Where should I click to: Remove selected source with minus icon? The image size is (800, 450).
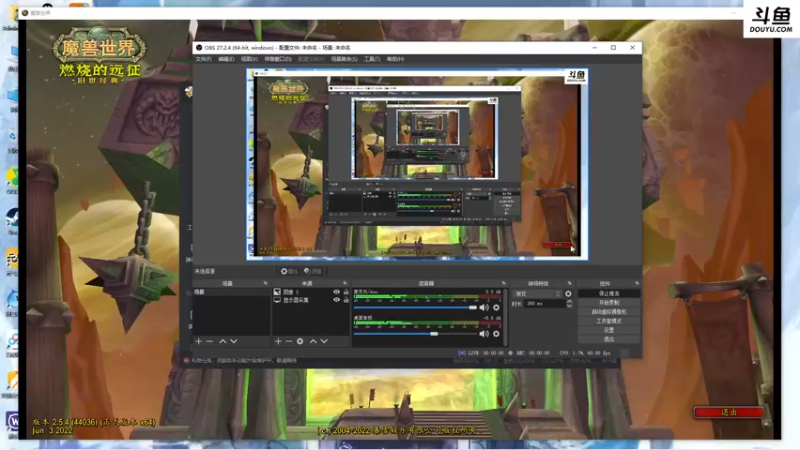[x=289, y=341]
